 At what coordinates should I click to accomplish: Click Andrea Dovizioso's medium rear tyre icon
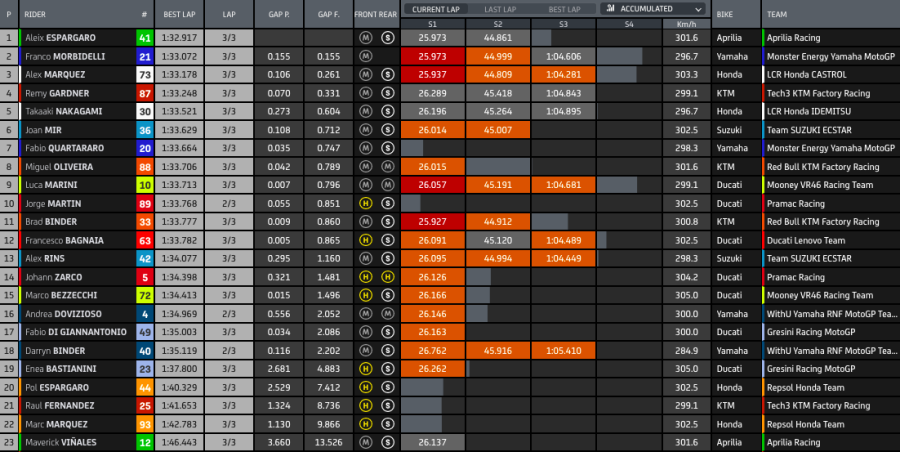(387, 314)
